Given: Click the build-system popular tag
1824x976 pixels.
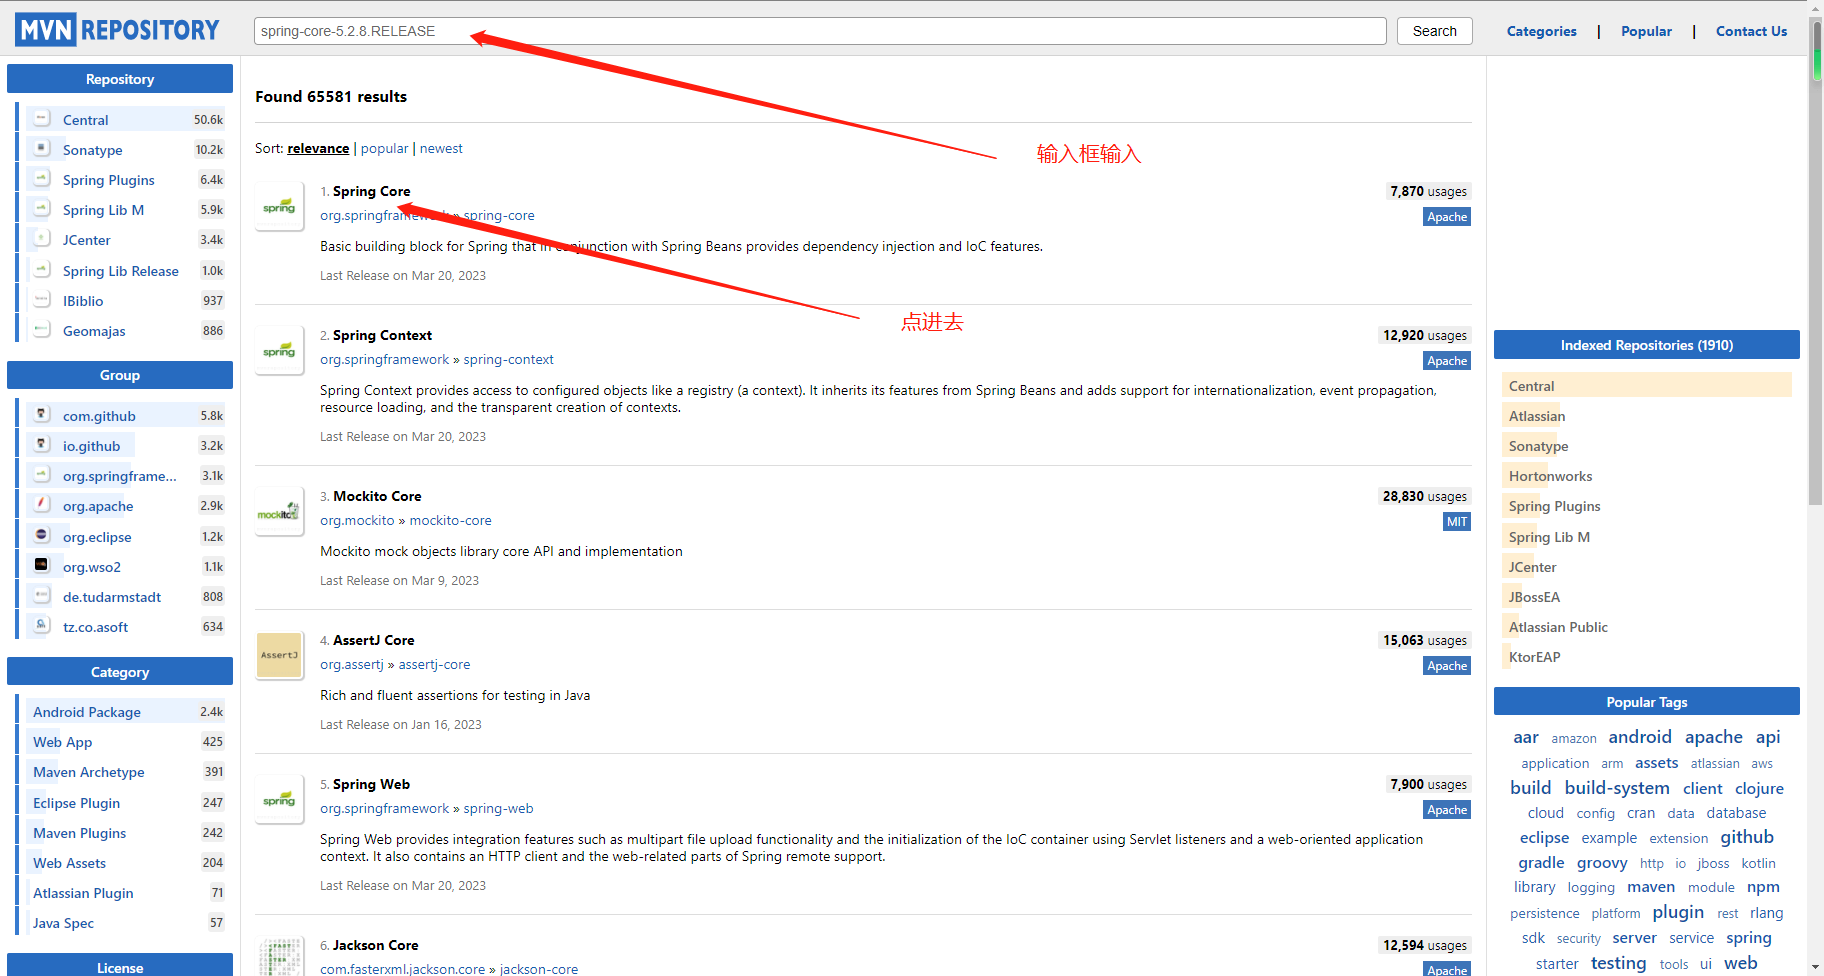Looking at the screenshot, I should click(x=1617, y=788).
